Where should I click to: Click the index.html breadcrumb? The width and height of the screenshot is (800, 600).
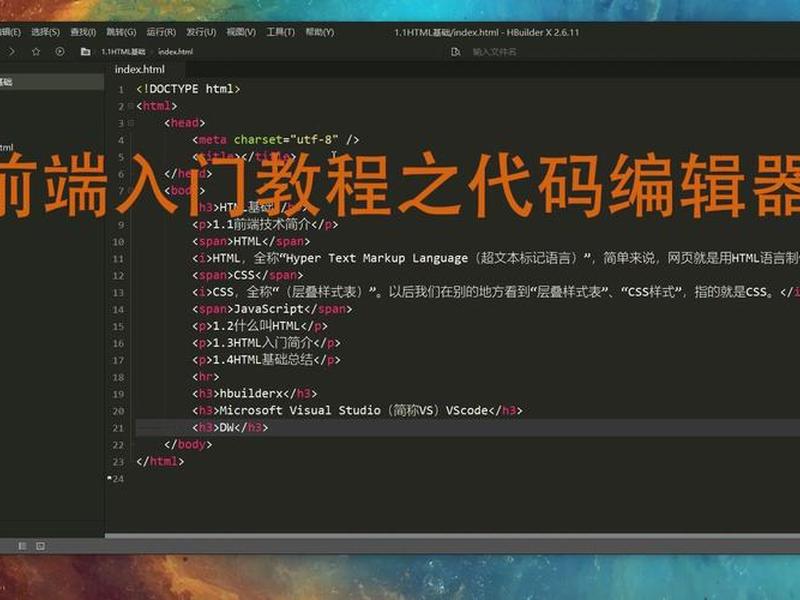[x=175, y=52]
